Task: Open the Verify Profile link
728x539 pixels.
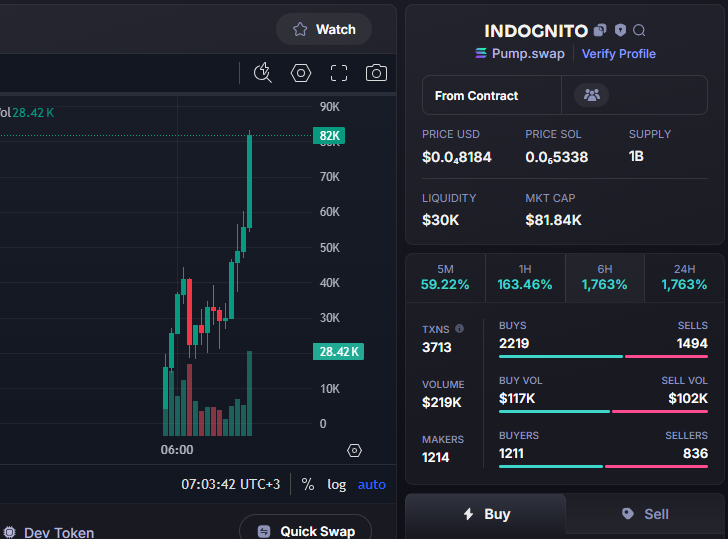Action: [618, 54]
